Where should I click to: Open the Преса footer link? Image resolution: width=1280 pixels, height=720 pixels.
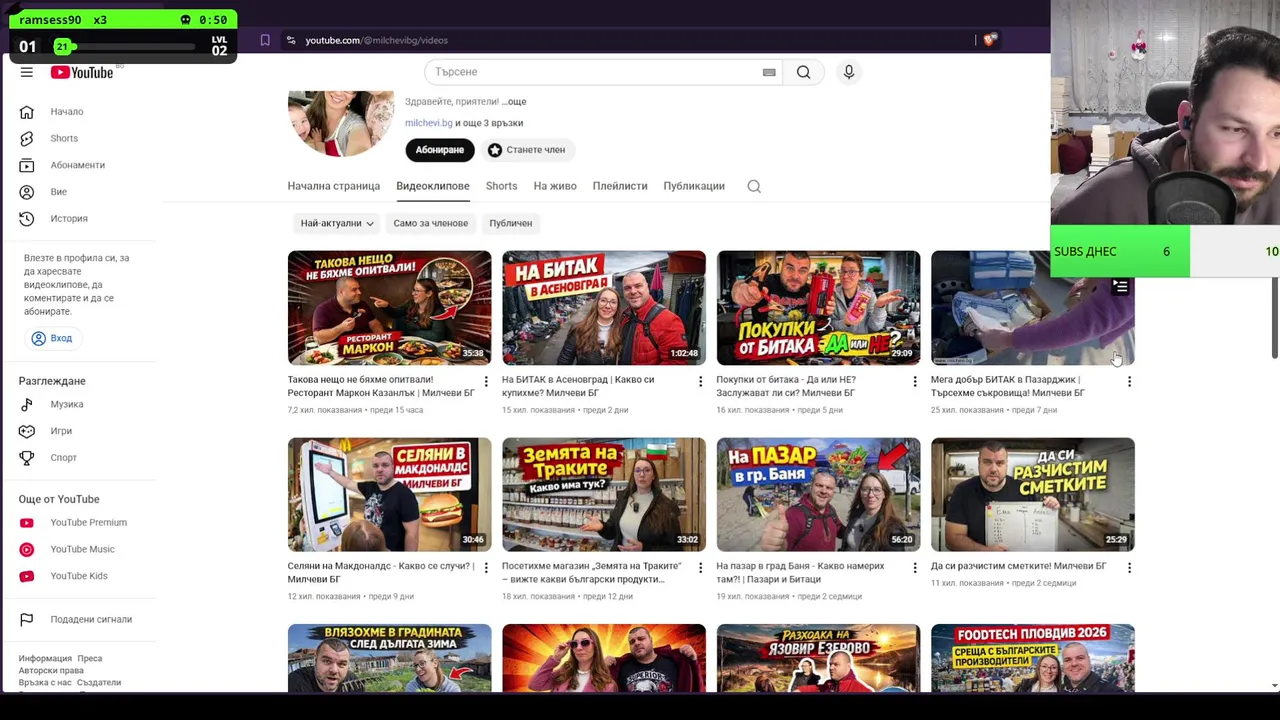pos(90,659)
